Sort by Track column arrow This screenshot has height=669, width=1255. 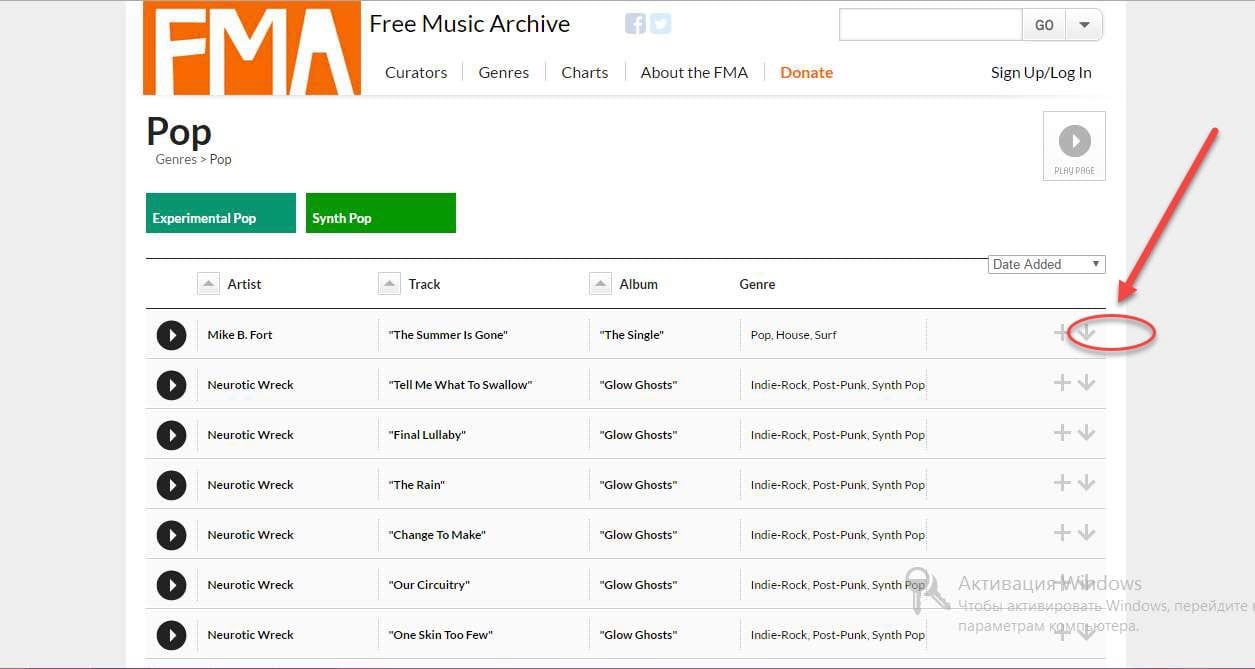(389, 284)
